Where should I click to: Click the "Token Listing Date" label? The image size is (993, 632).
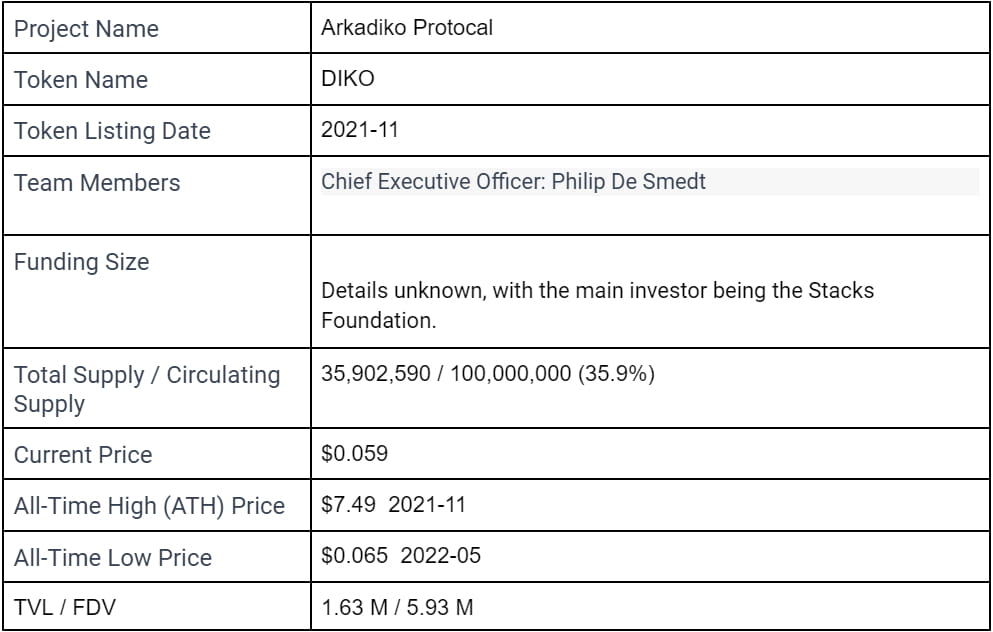[x=112, y=131]
